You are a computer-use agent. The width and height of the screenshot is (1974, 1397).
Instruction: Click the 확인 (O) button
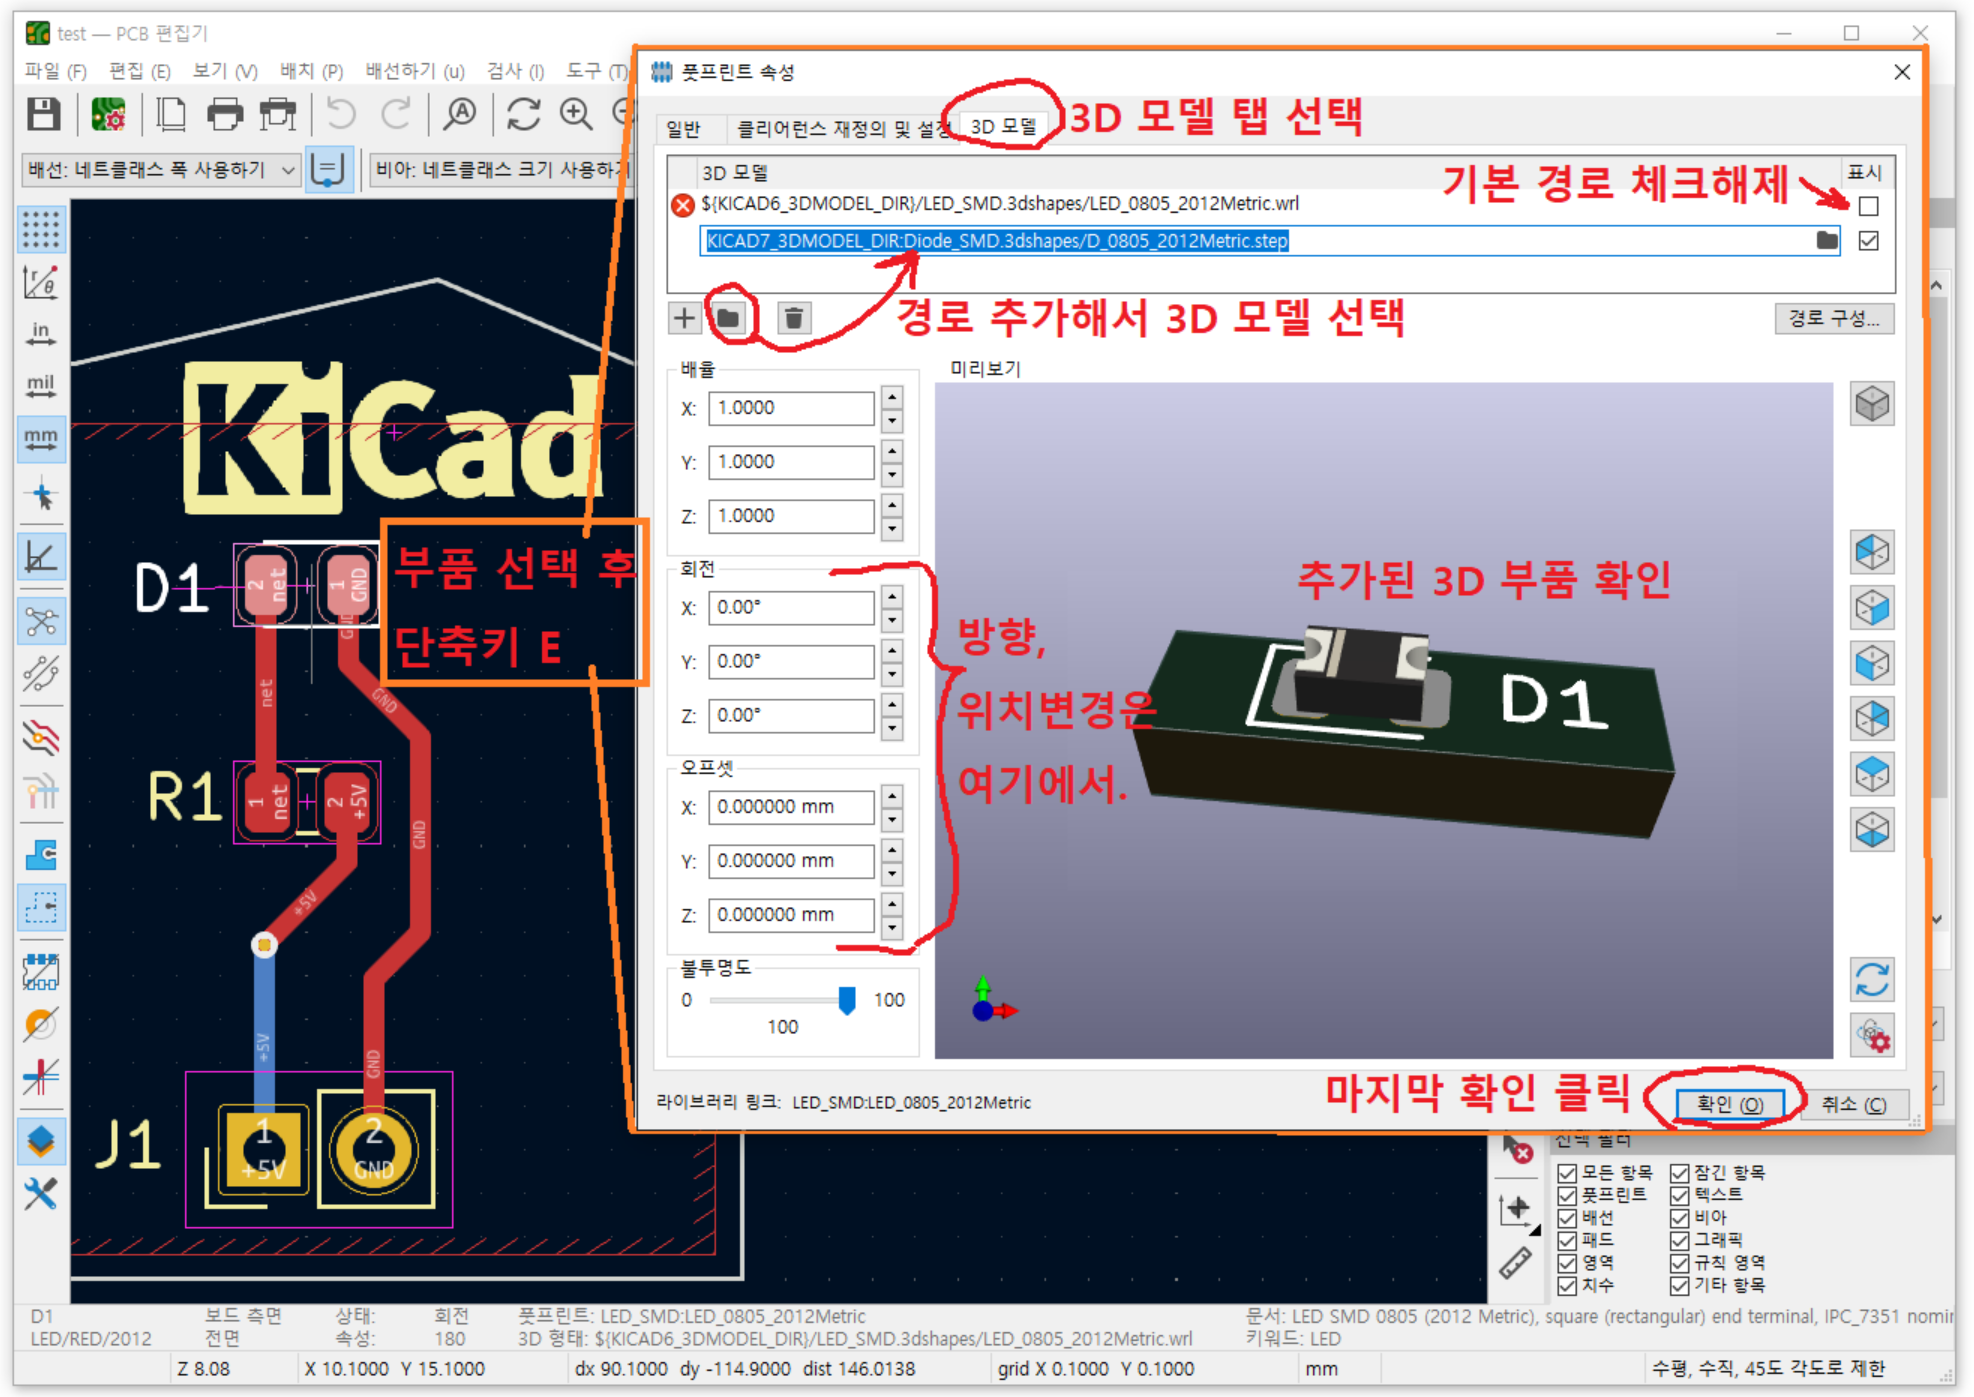pos(1729,1103)
